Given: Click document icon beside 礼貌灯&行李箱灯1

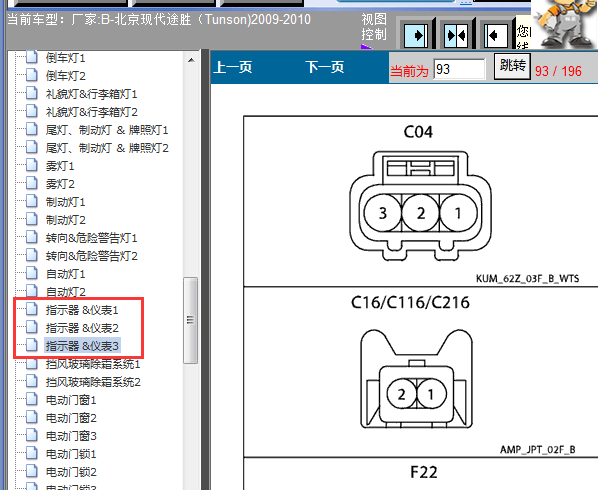Looking at the screenshot, I should 32,93.
